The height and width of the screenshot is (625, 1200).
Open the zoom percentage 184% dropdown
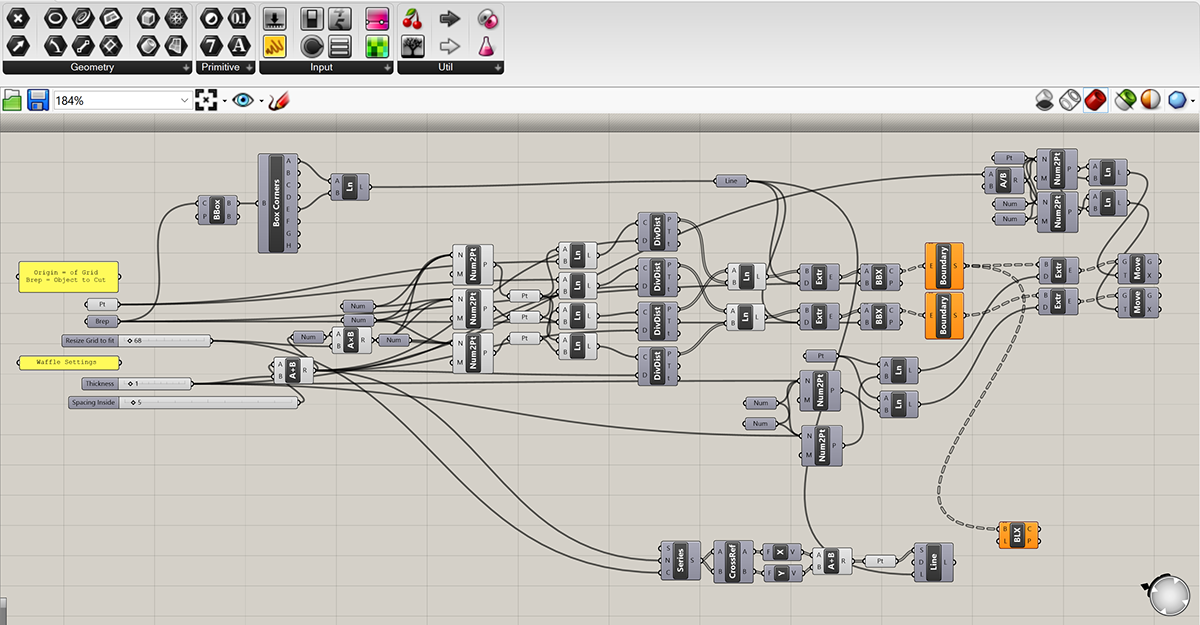185,101
